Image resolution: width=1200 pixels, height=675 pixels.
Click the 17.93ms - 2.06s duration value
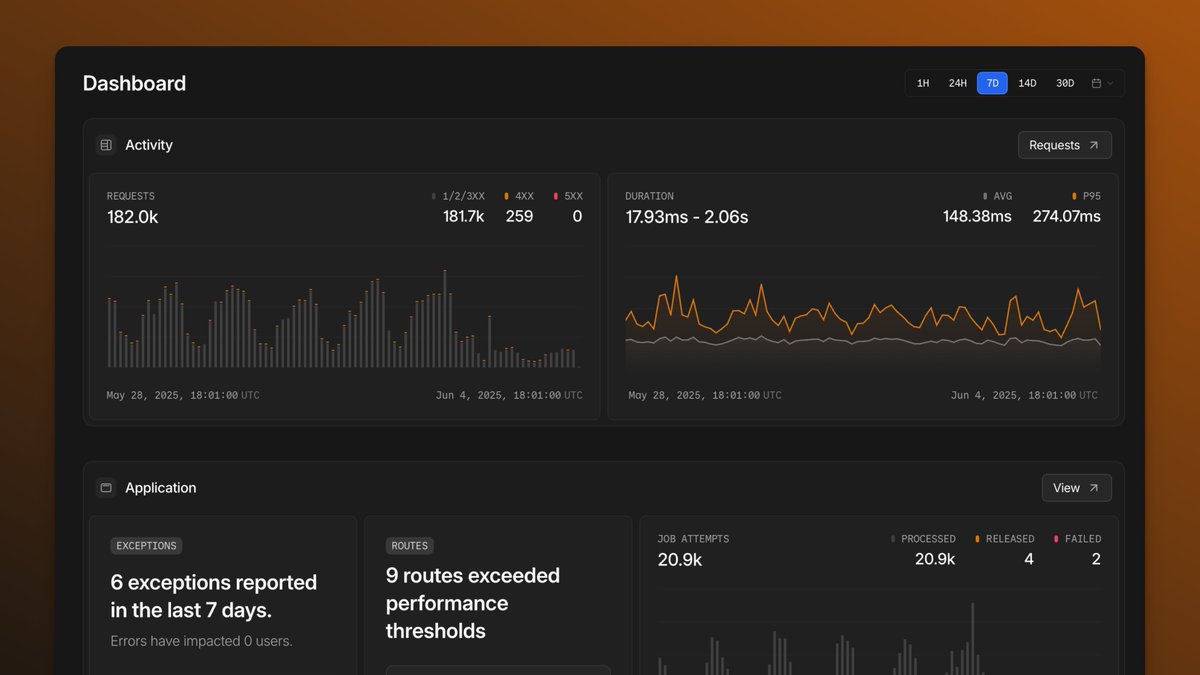coord(687,217)
